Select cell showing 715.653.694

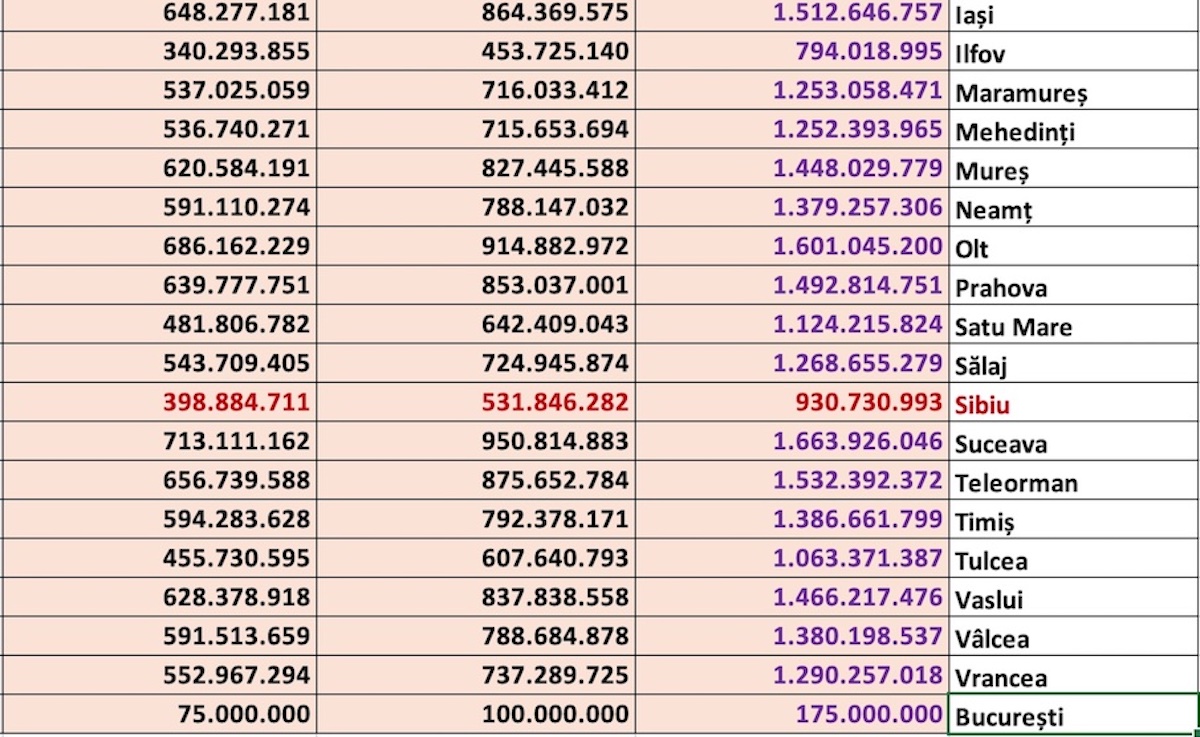click(x=476, y=131)
